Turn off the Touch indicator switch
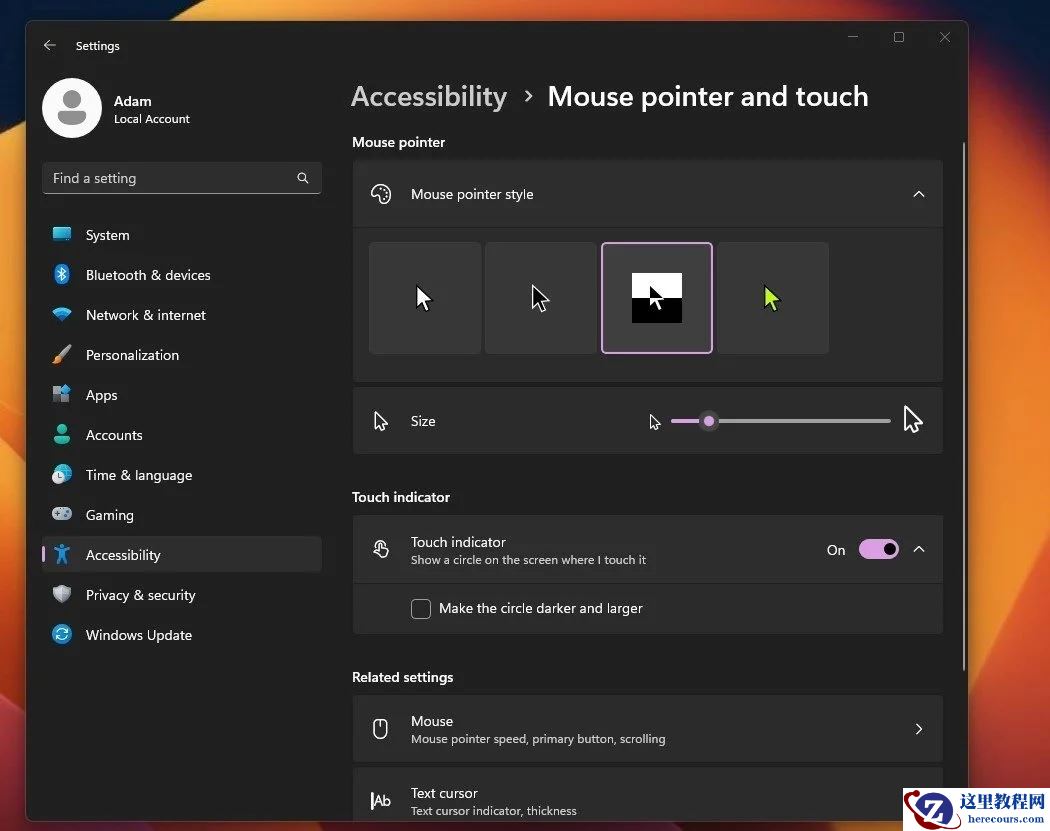The image size is (1050, 831). pyautogui.click(x=878, y=549)
